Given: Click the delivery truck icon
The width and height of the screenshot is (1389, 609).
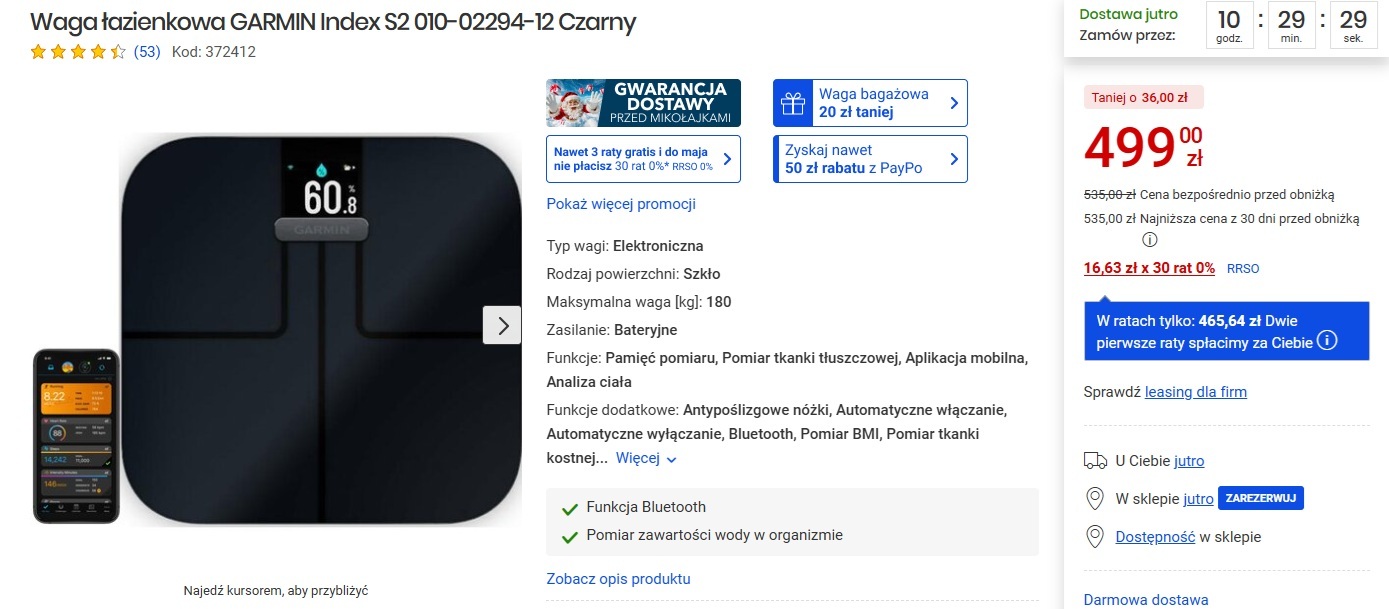Looking at the screenshot, I should click(x=1095, y=461).
